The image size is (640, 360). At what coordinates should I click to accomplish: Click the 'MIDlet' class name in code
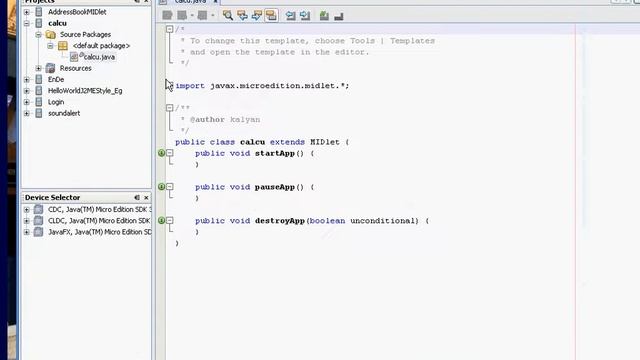(x=324, y=142)
